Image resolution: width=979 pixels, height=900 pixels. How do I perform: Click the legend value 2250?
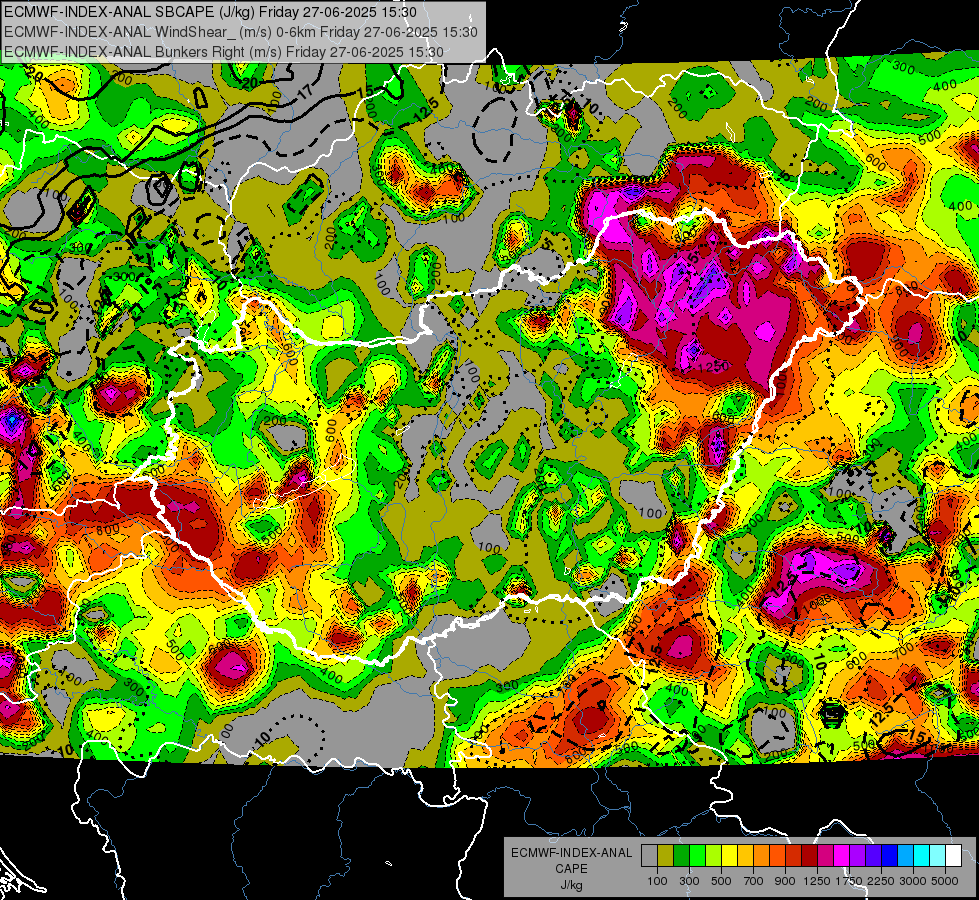pos(882,881)
